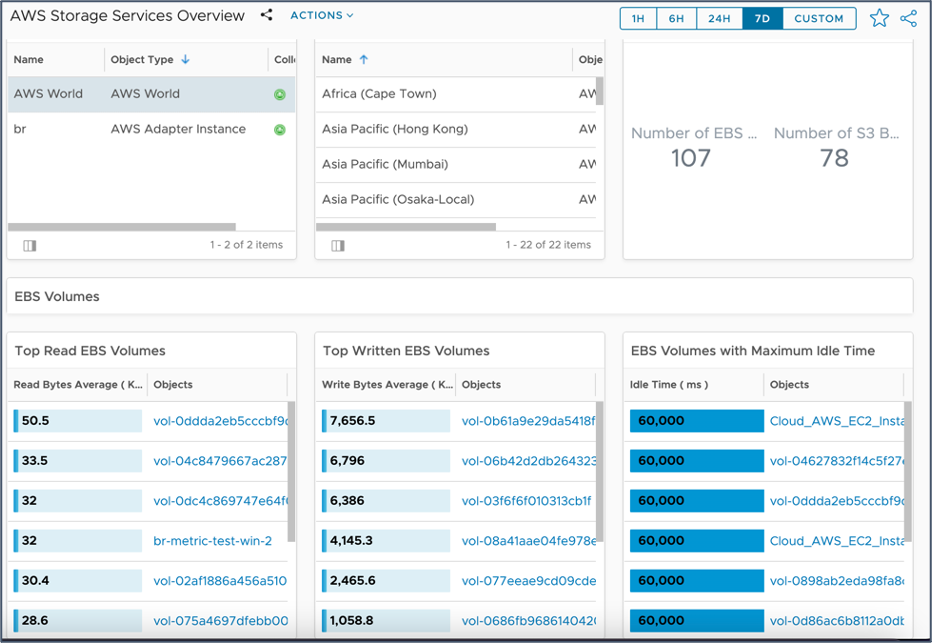Click green status icon for br adapter

pyautogui.click(x=280, y=130)
